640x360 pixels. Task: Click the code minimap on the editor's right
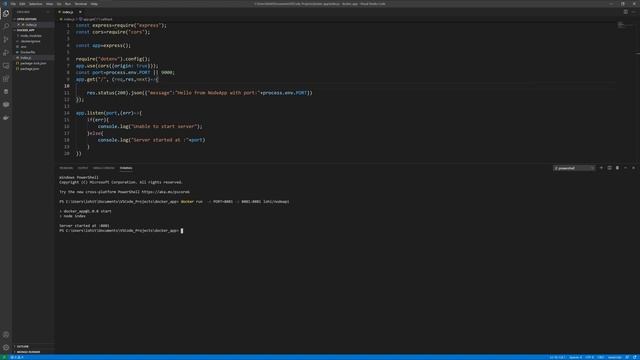click(624, 26)
